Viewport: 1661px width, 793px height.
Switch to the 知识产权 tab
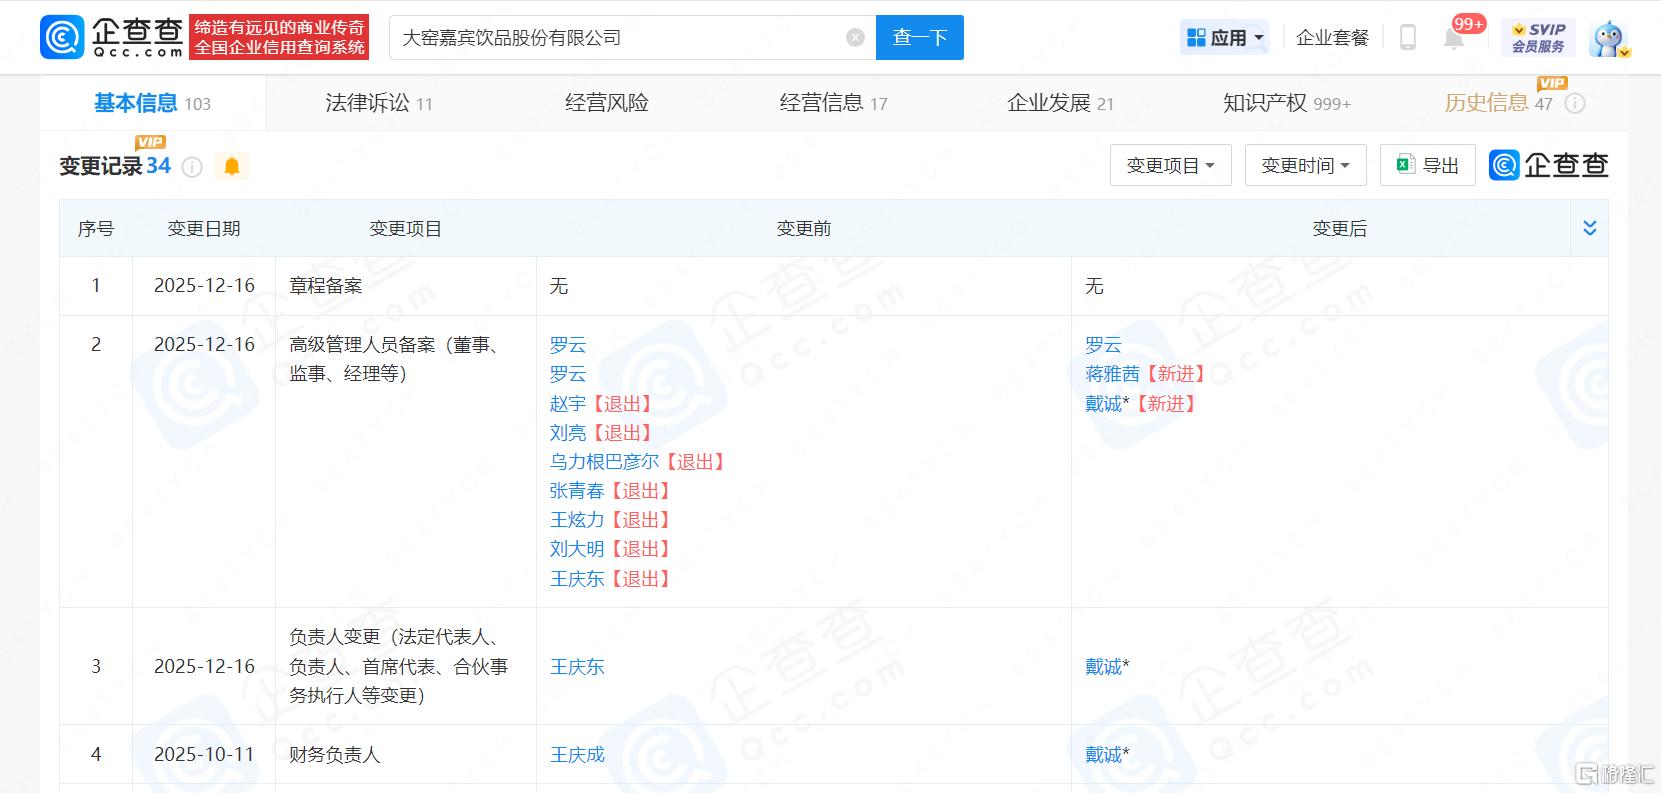pyautogui.click(x=1287, y=103)
